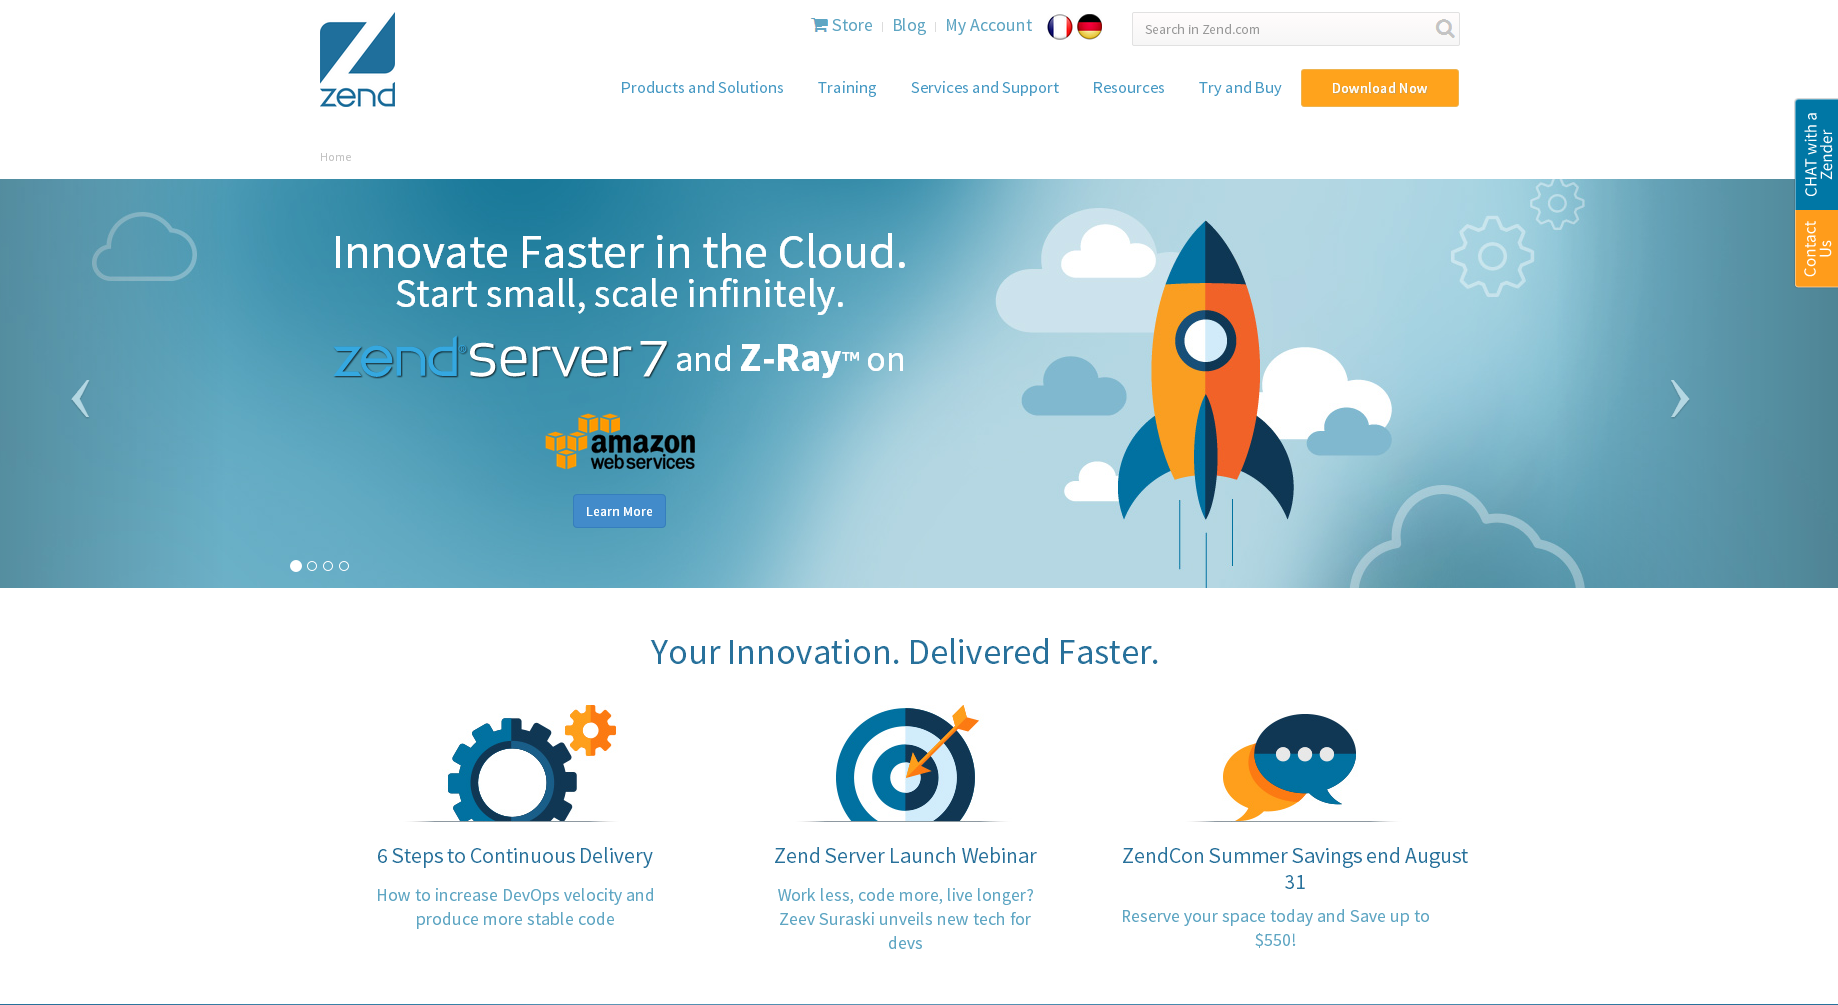The height and width of the screenshot is (1005, 1838).
Task: Select the second carousel dot
Action: tap(312, 566)
